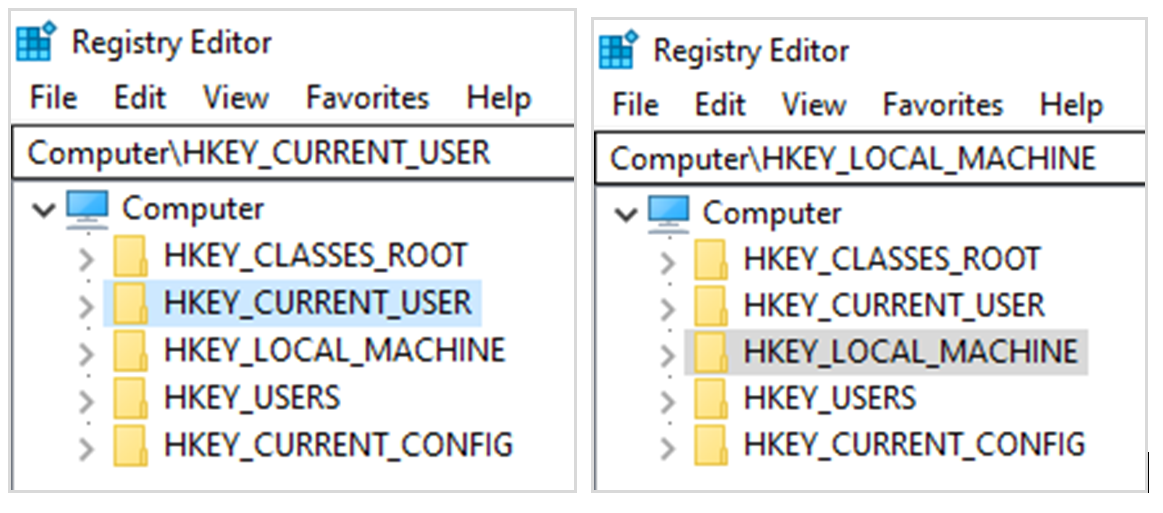Viewport: 1163px width, 513px height.
Task: Select HKEY_LOCAL_MACHINE key label in left window
Action: pos(334,350)
